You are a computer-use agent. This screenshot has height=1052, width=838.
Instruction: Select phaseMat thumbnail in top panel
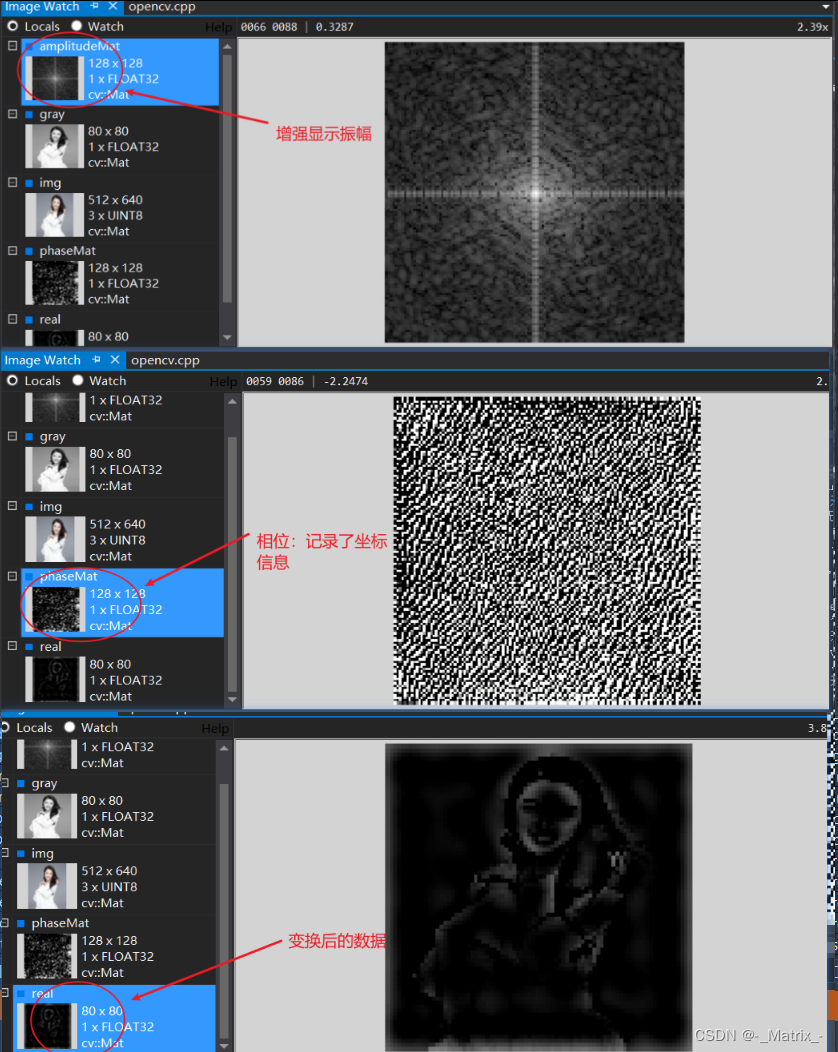(x=55, y=283)
